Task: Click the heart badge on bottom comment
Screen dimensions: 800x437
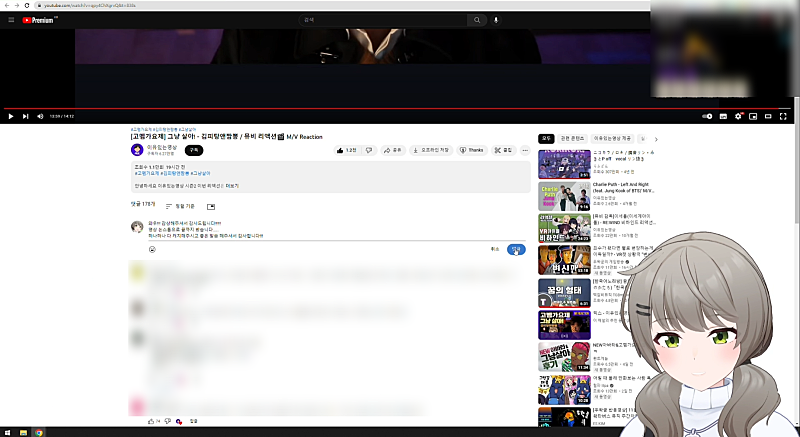Action: [x=179, y=421]
